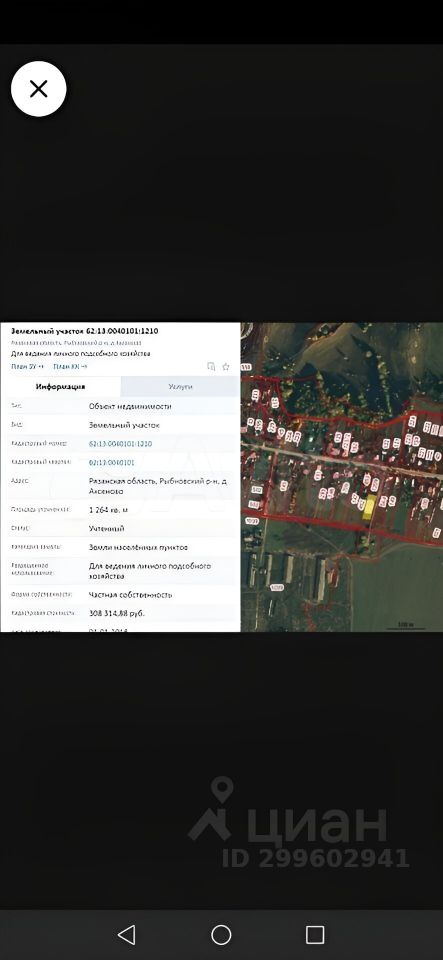Click cadastral quarter link 62:13:0040101
443x960 pixels.
(112, 462)
